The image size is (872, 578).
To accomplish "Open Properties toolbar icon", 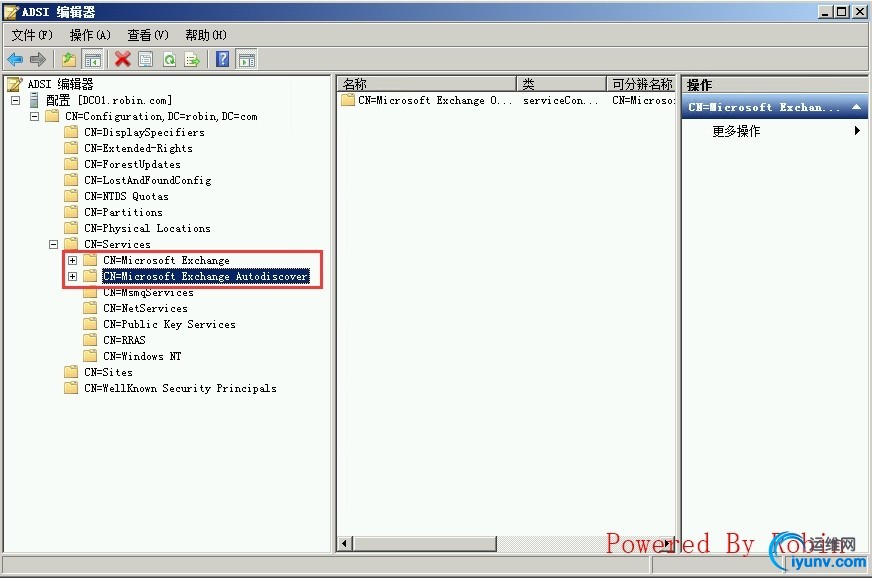I will [x=146, y=59].
